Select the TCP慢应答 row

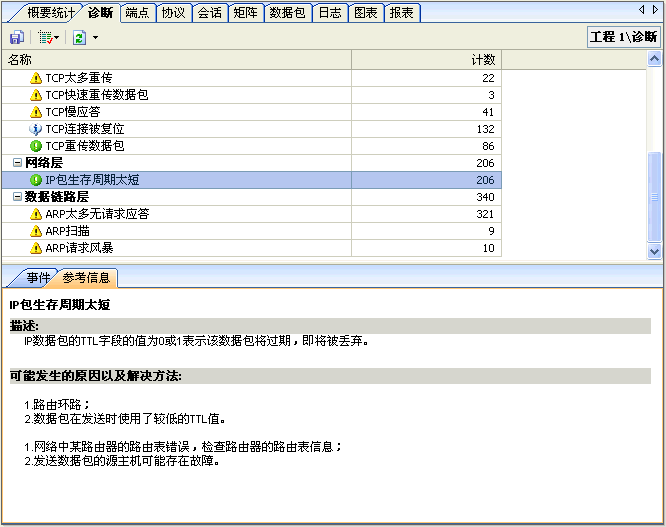[x=251, y=112]
